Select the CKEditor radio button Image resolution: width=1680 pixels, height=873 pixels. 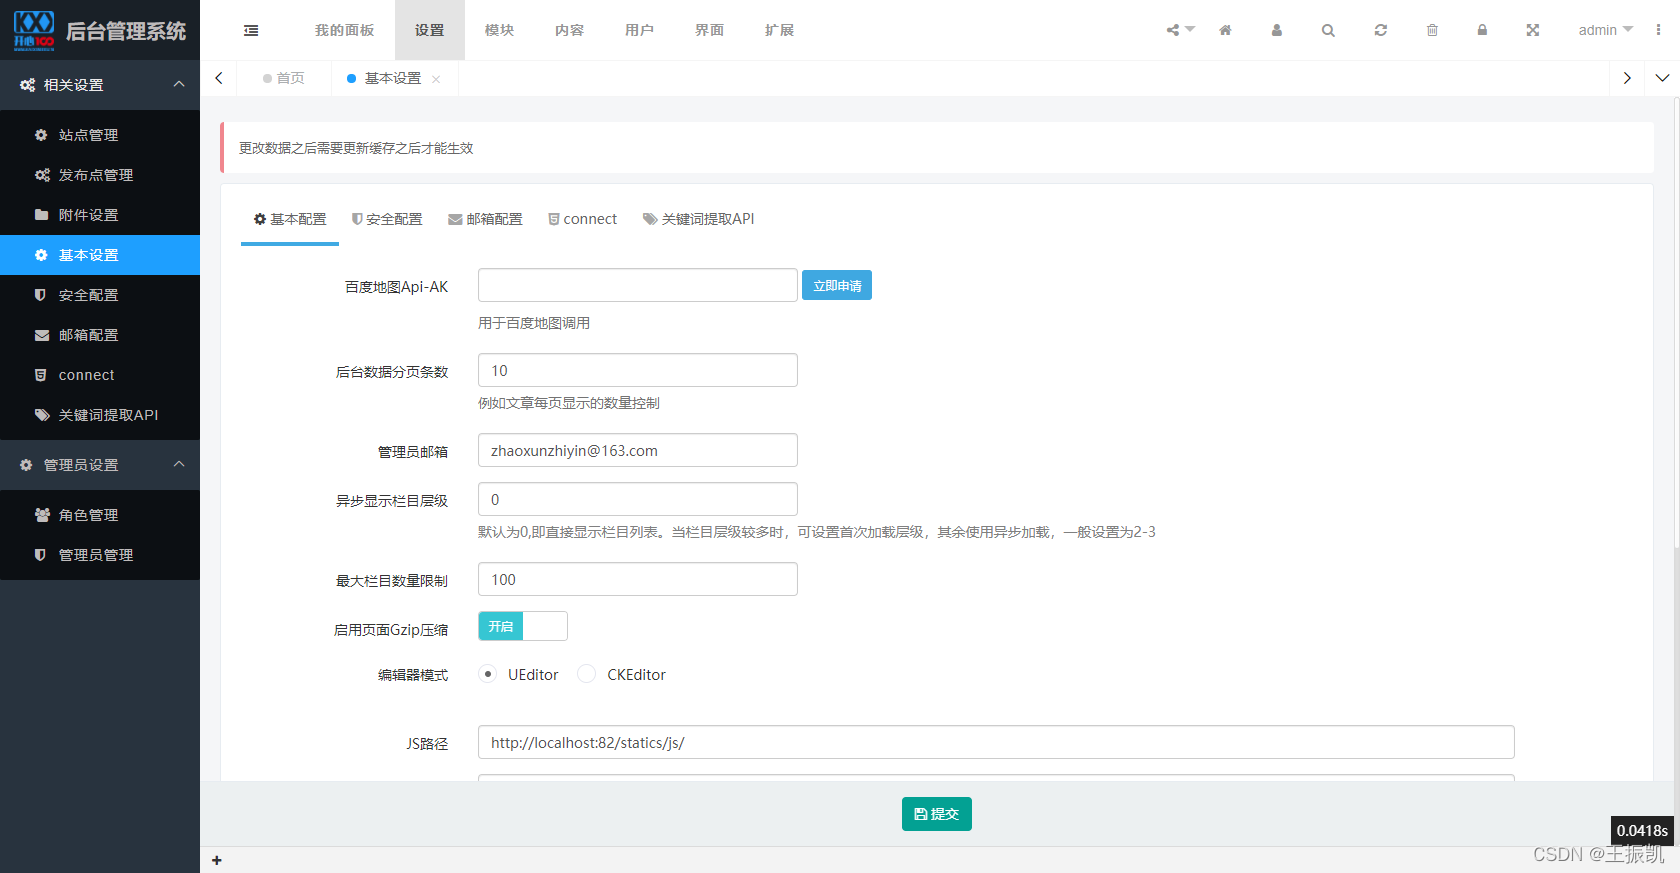[587, 674]
